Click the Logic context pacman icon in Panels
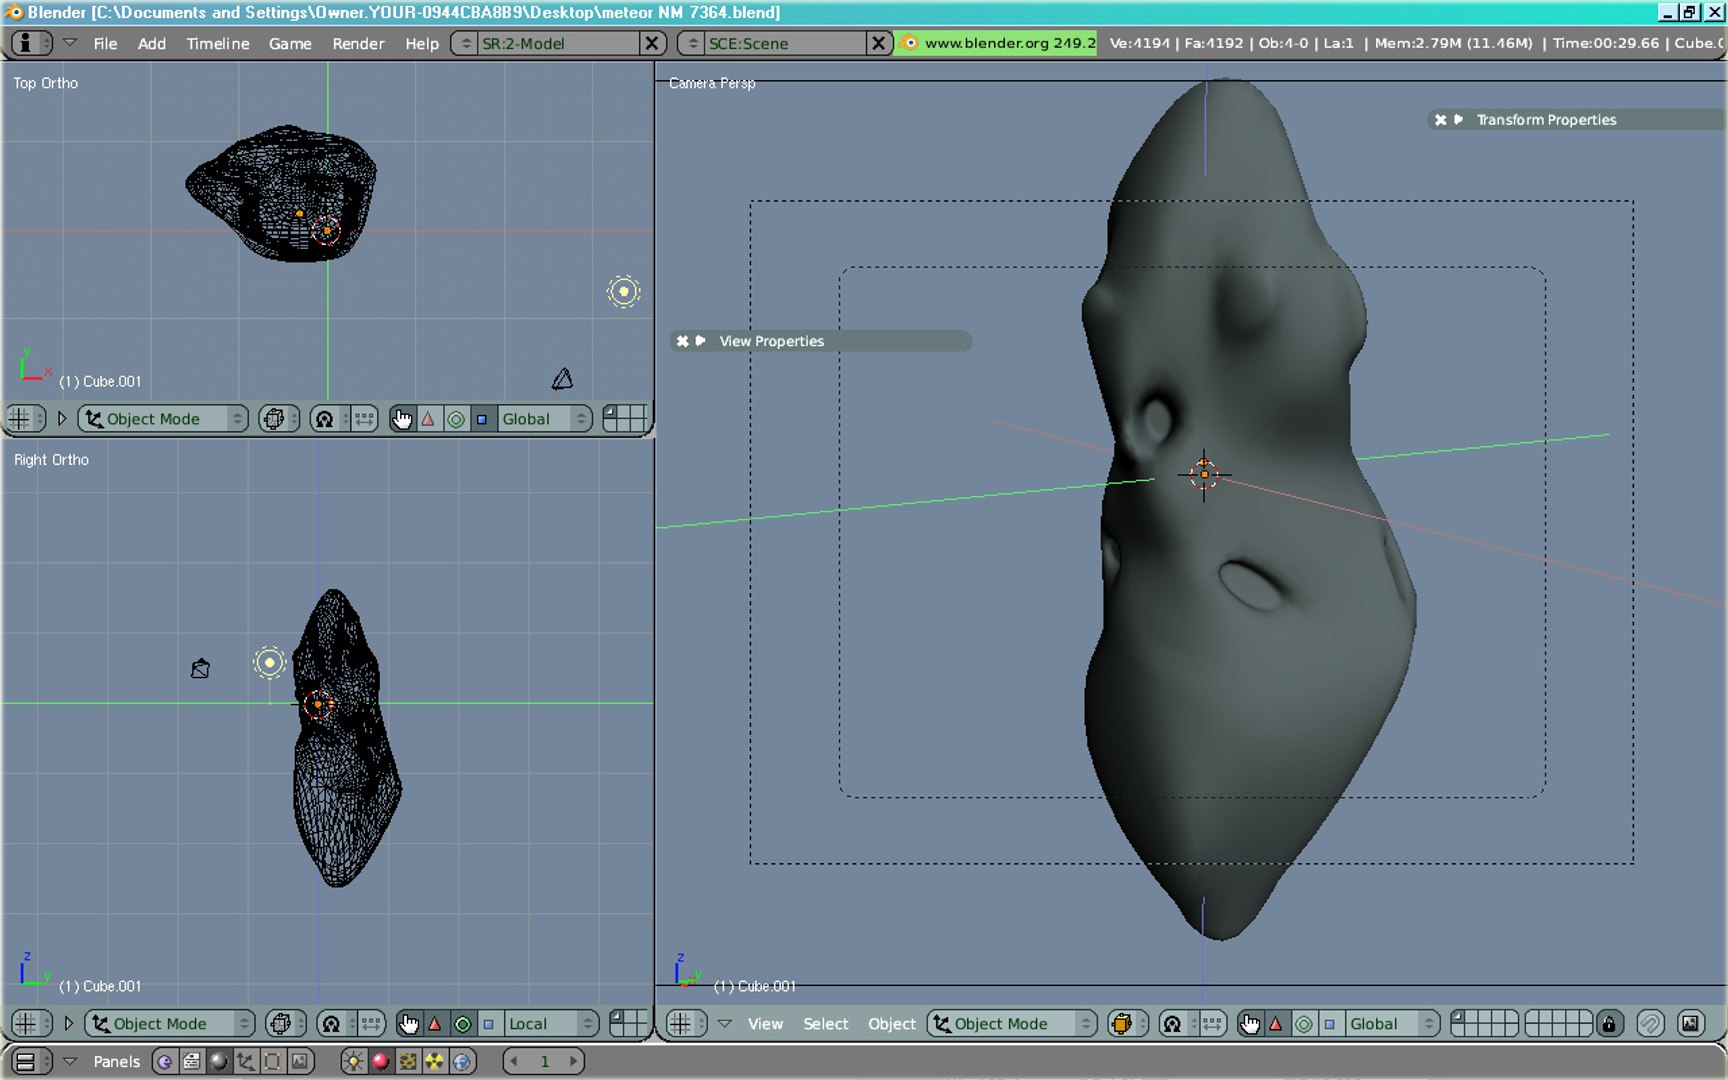This screenshot has height=1080, width=1728. (x=165, y=1061)
